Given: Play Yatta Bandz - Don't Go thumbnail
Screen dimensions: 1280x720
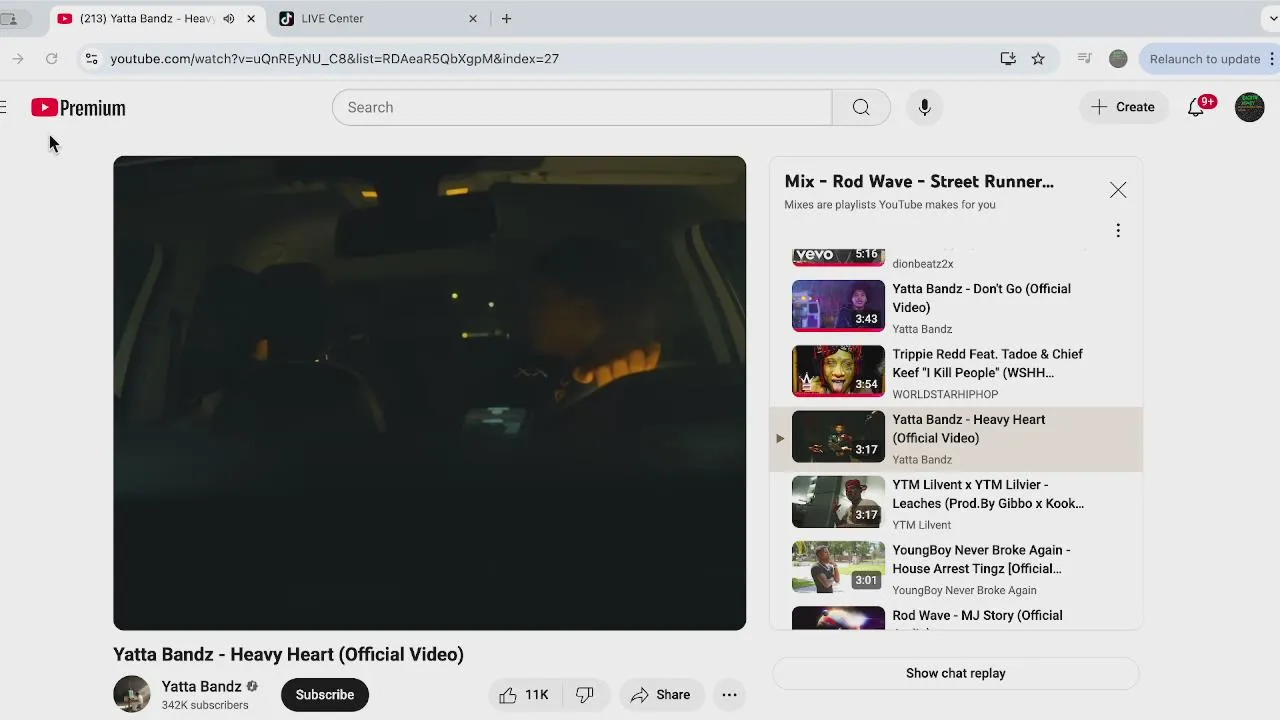Looking at the screenshot, I should pyautogui.click(x=838, y=306).
